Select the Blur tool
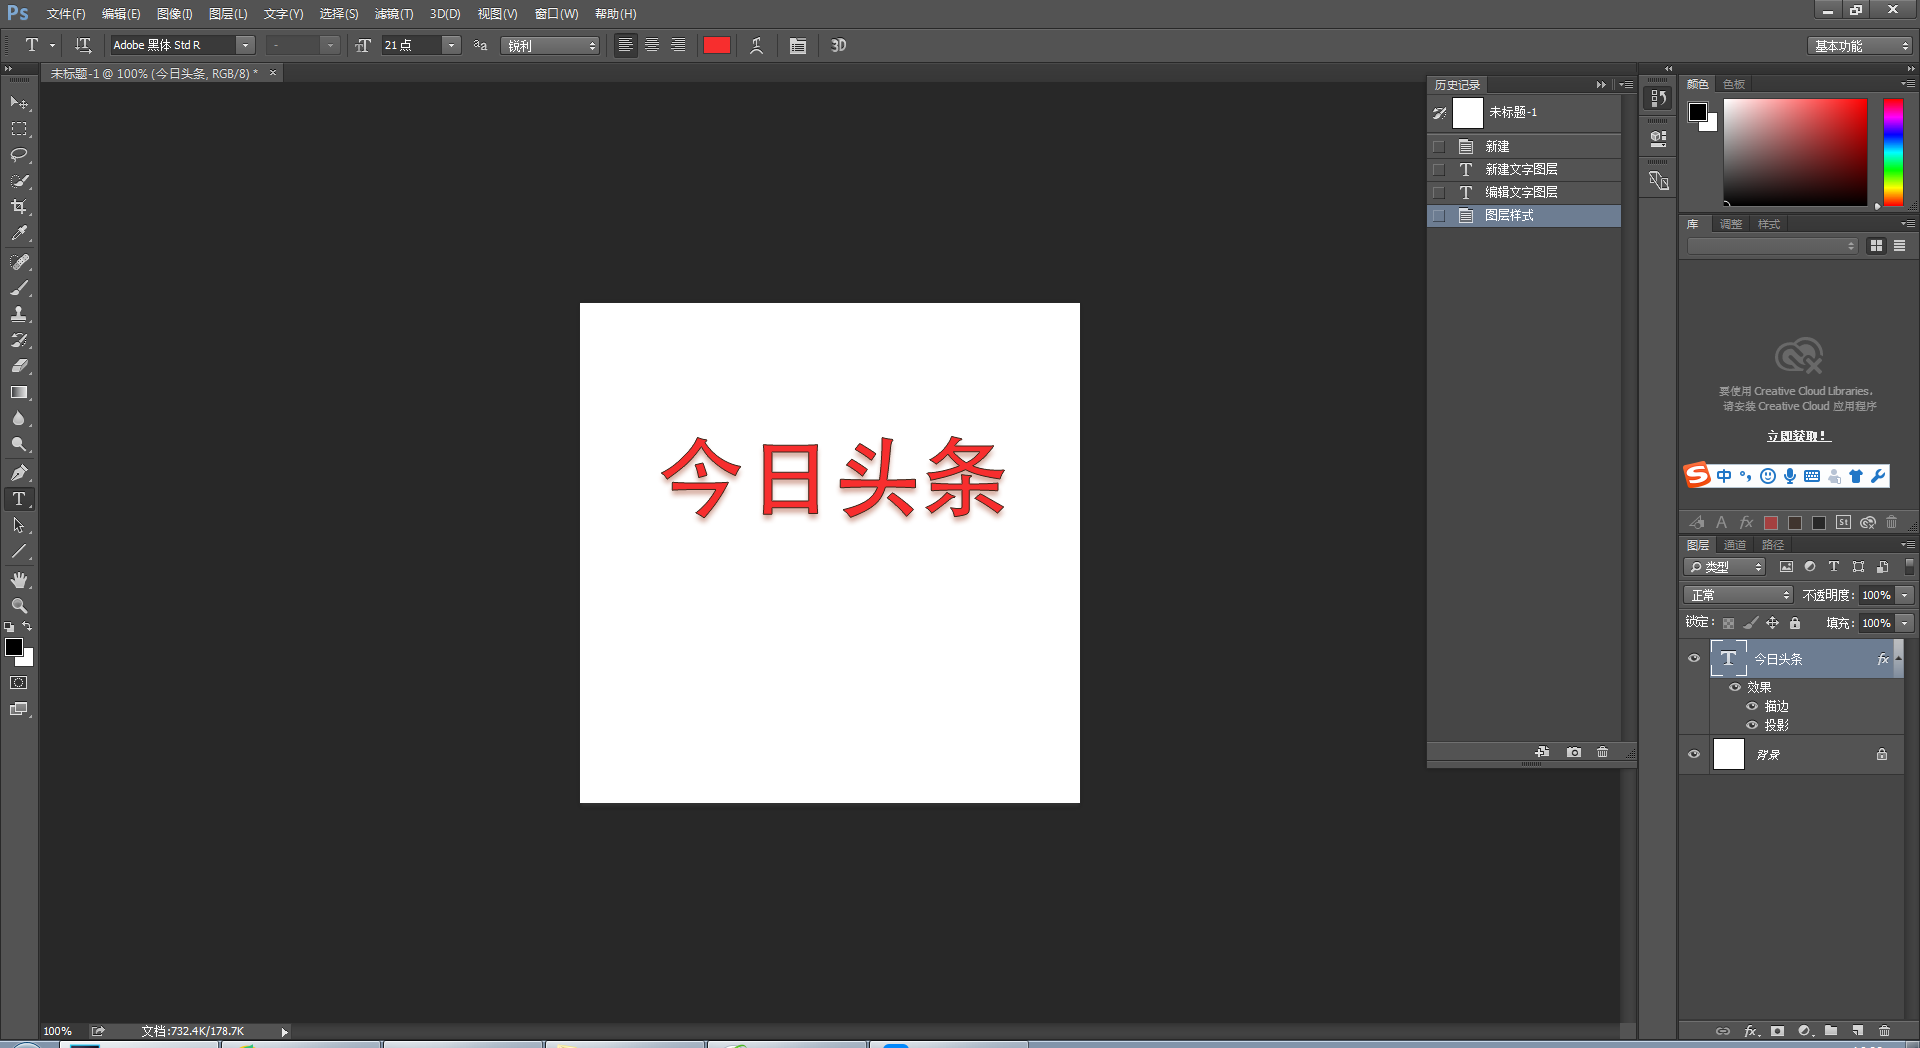 (x=19, y=418)
